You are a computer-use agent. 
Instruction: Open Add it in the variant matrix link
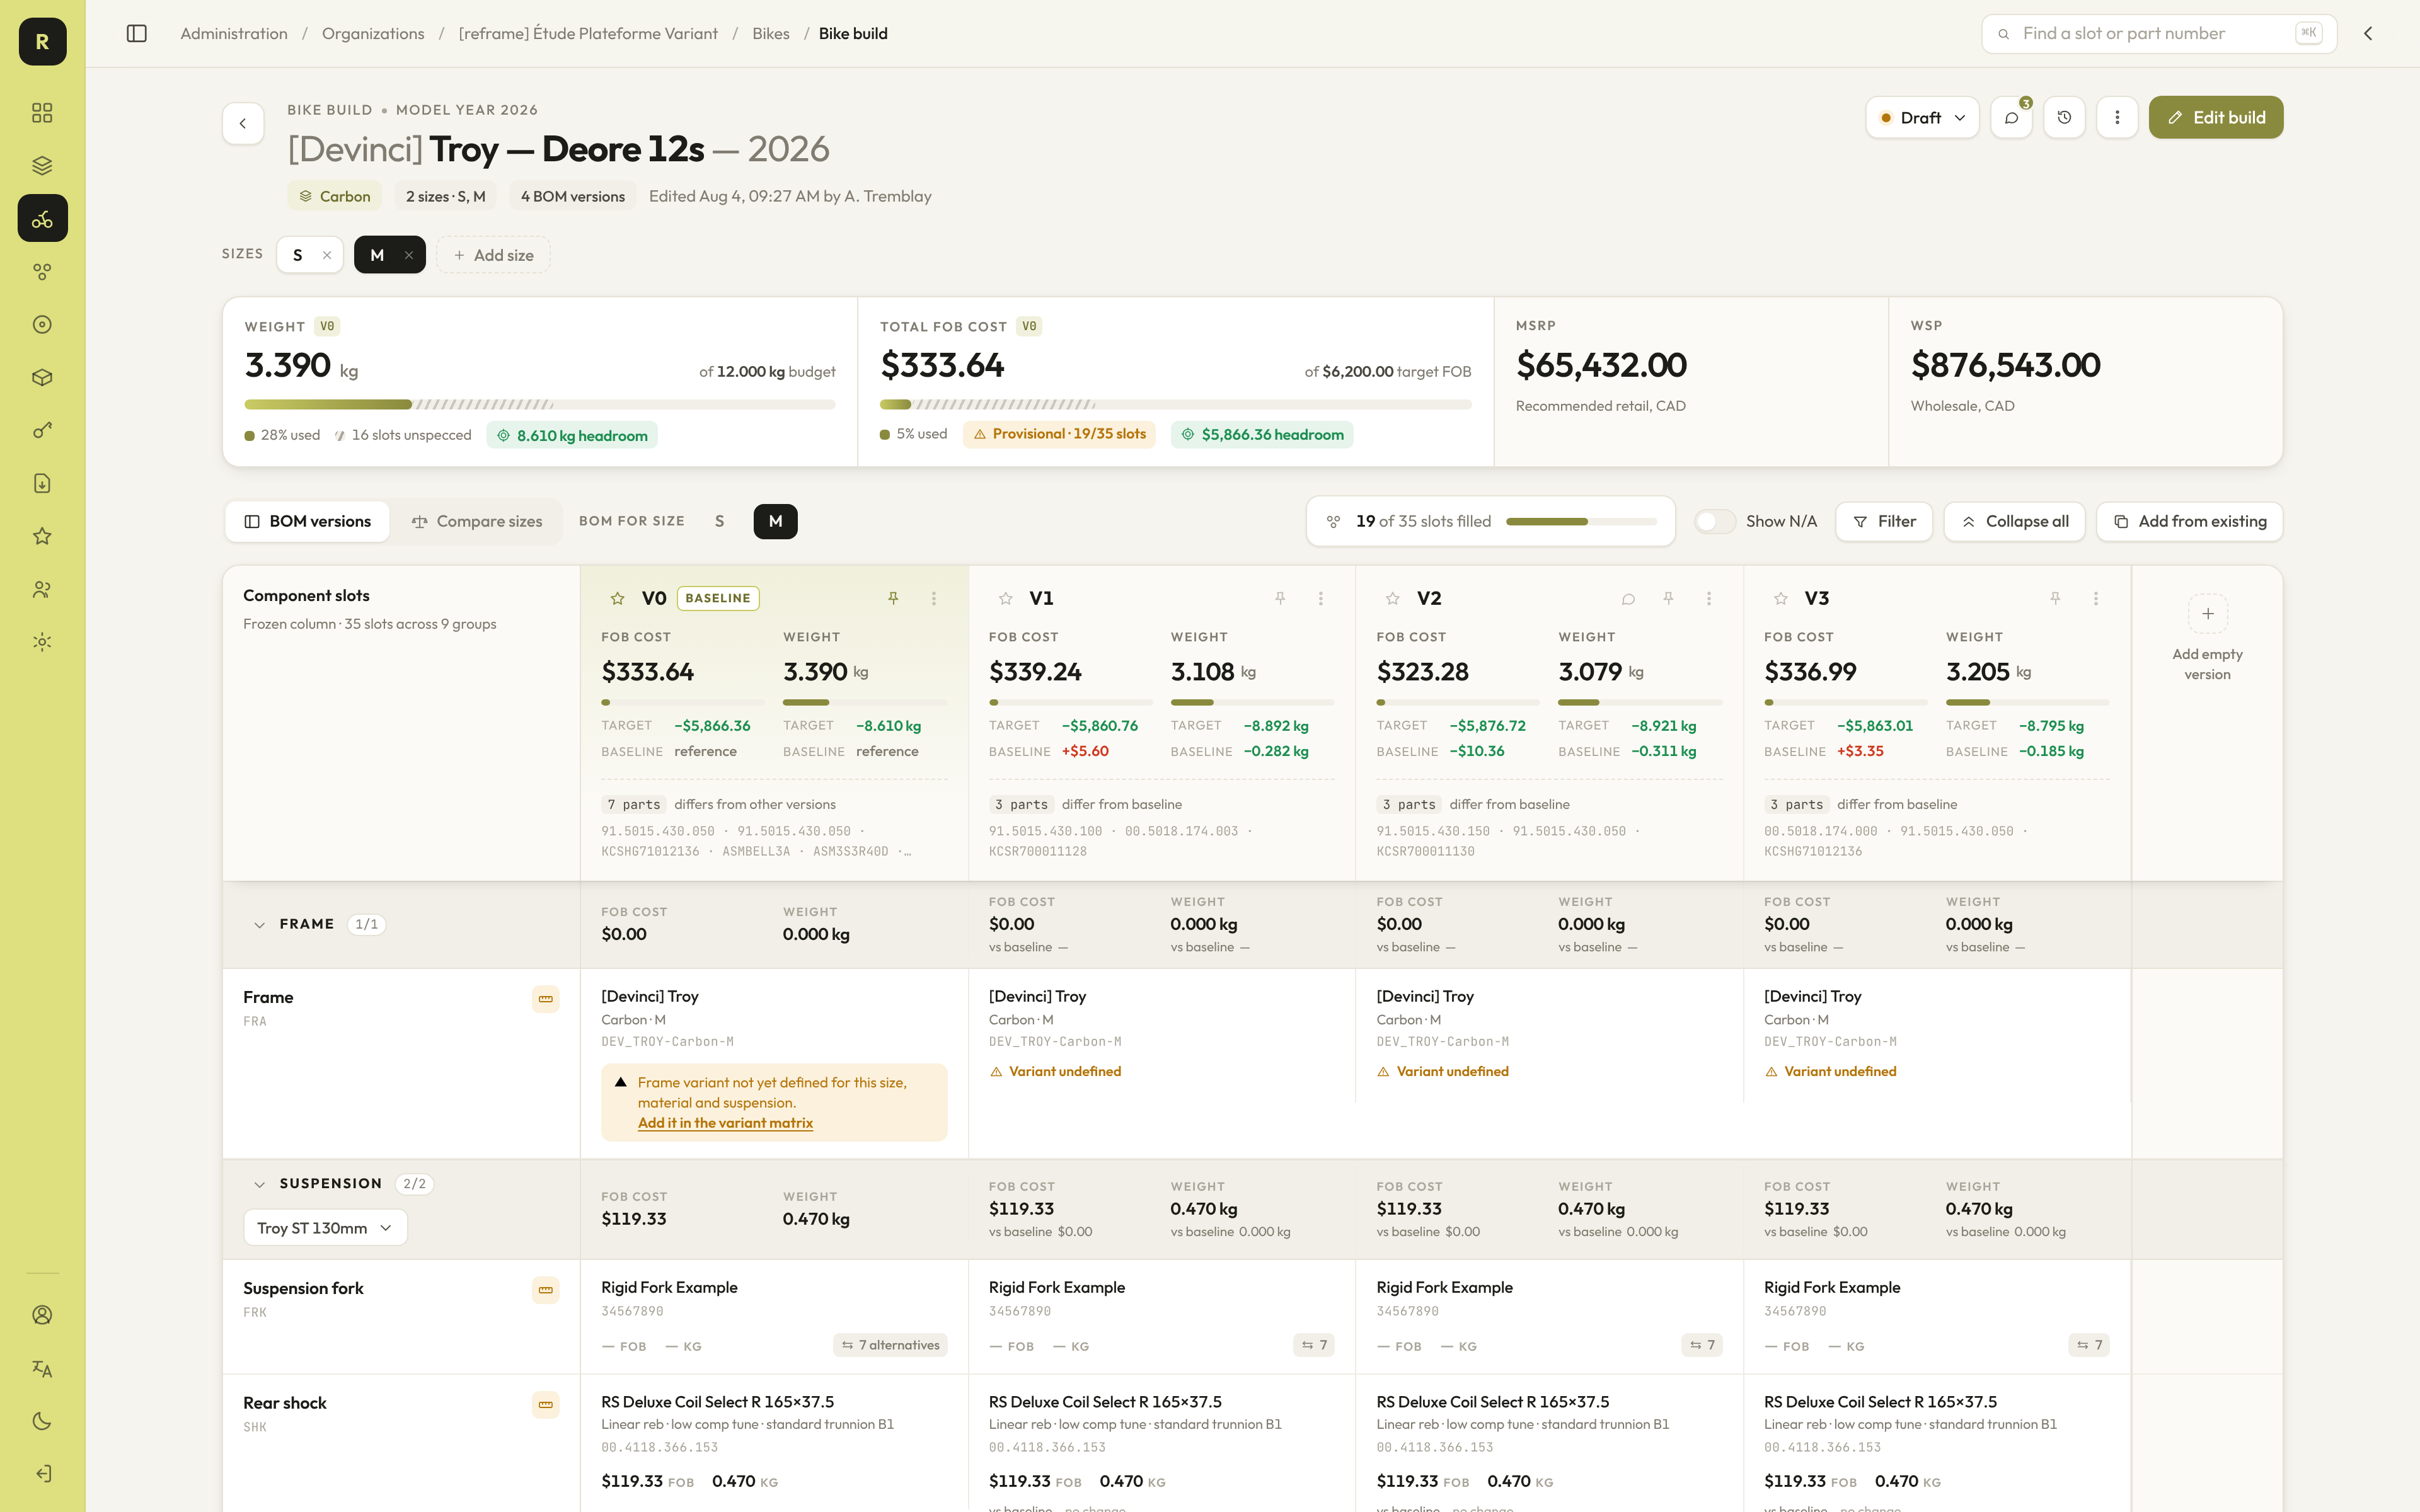(x=725, y=1123)
